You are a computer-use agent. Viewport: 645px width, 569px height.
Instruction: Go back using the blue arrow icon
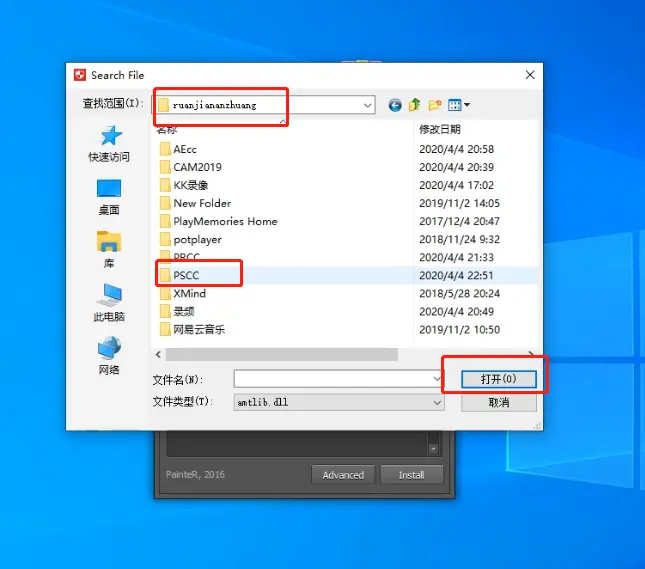click(x=395, y=105)
